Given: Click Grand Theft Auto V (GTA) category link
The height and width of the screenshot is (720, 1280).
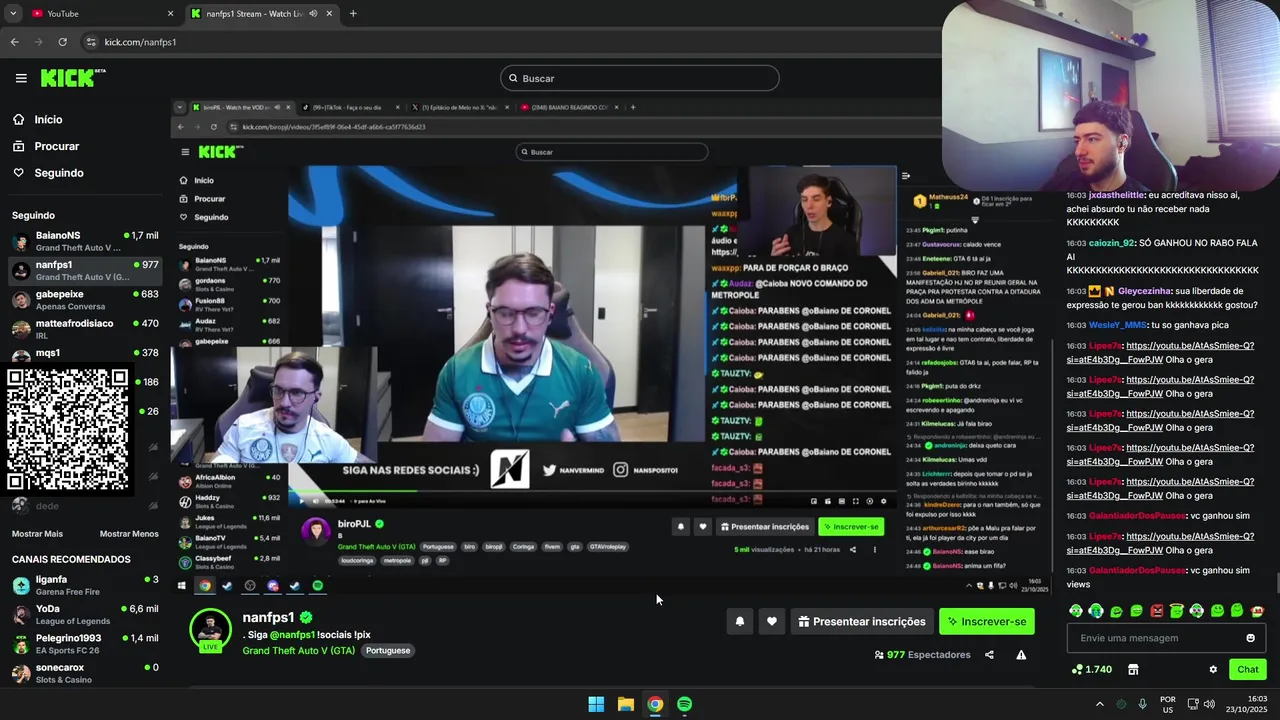Looking at the screenshot, I should pyautogui.click(x=298, y=650).
